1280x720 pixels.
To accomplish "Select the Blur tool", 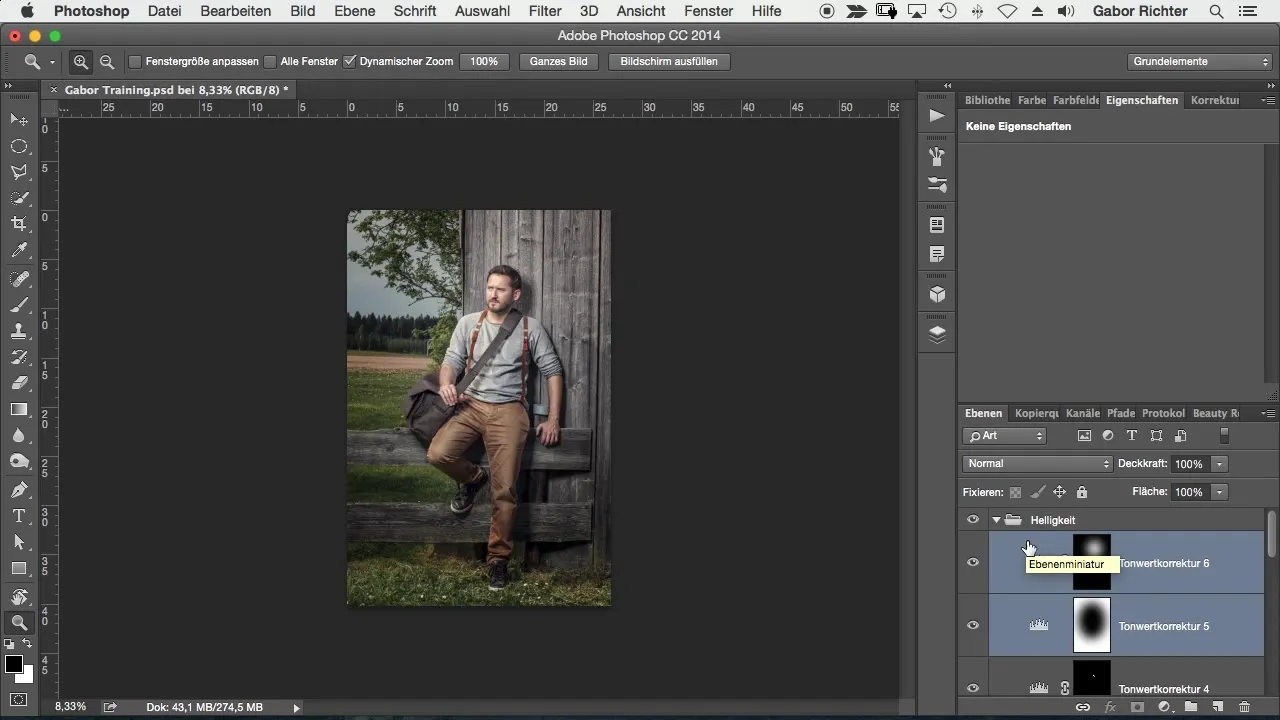I will click(19, 435).
